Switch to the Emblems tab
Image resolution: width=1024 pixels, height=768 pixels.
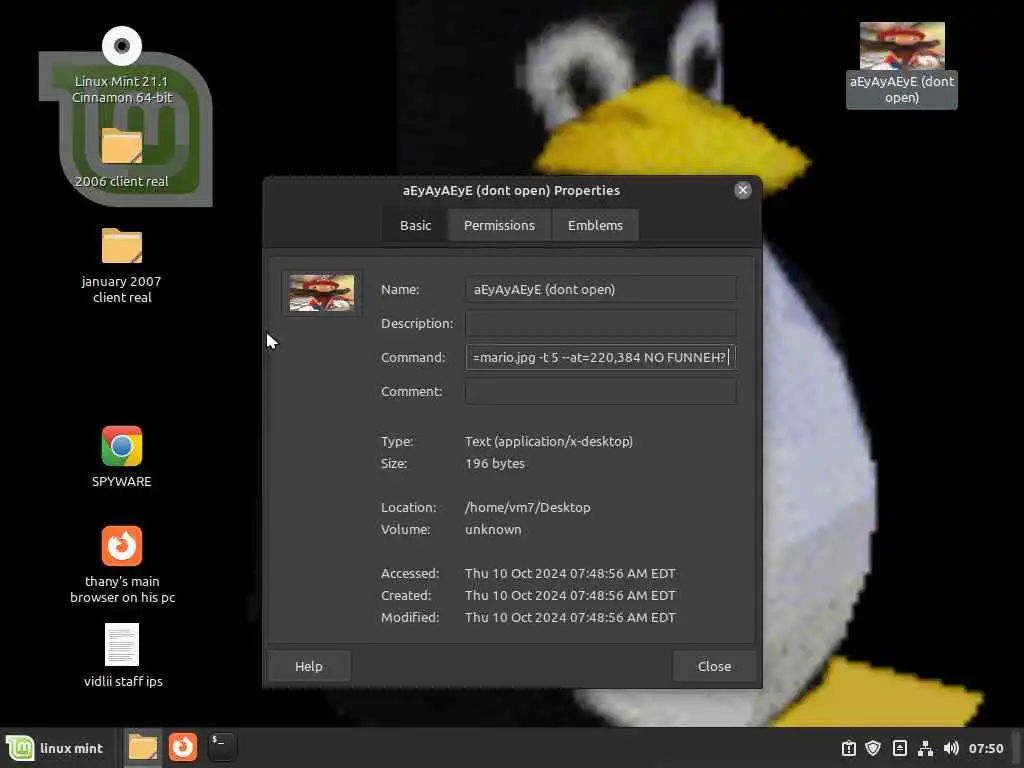pyautogui.click(x=595, y=225)
